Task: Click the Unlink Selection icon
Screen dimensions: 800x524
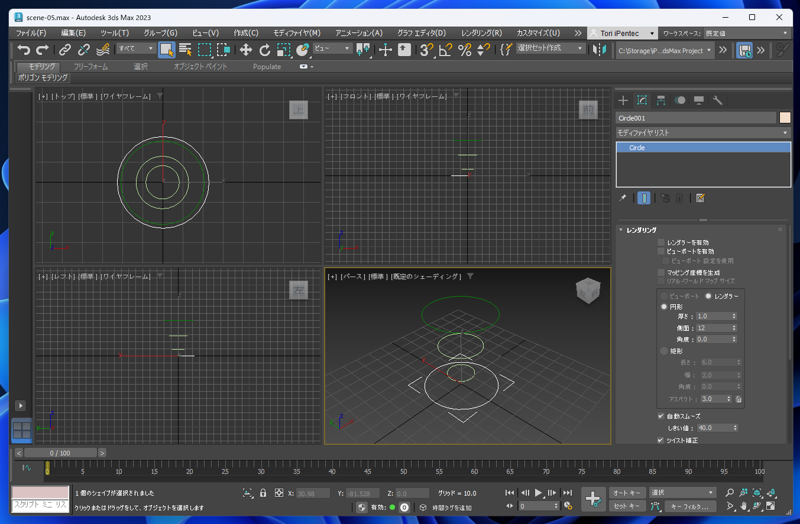Action: pyautogui.click(x=84, y=49)
